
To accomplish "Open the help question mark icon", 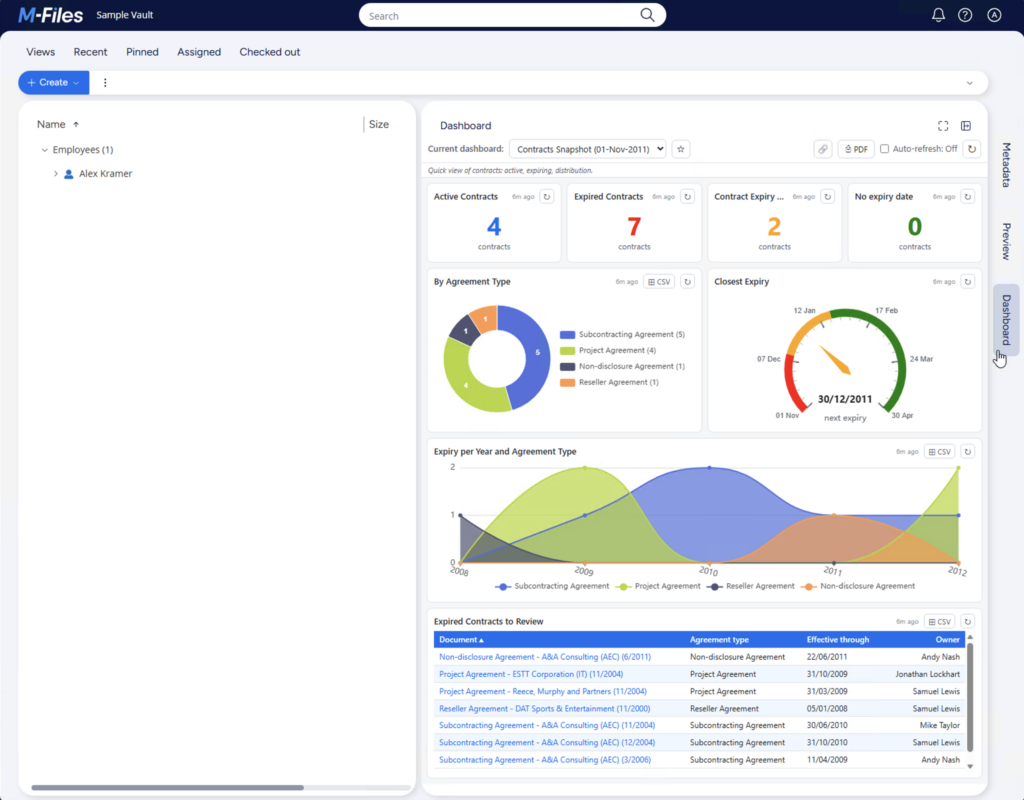I will pyautogui.click(x=965, y=15).
